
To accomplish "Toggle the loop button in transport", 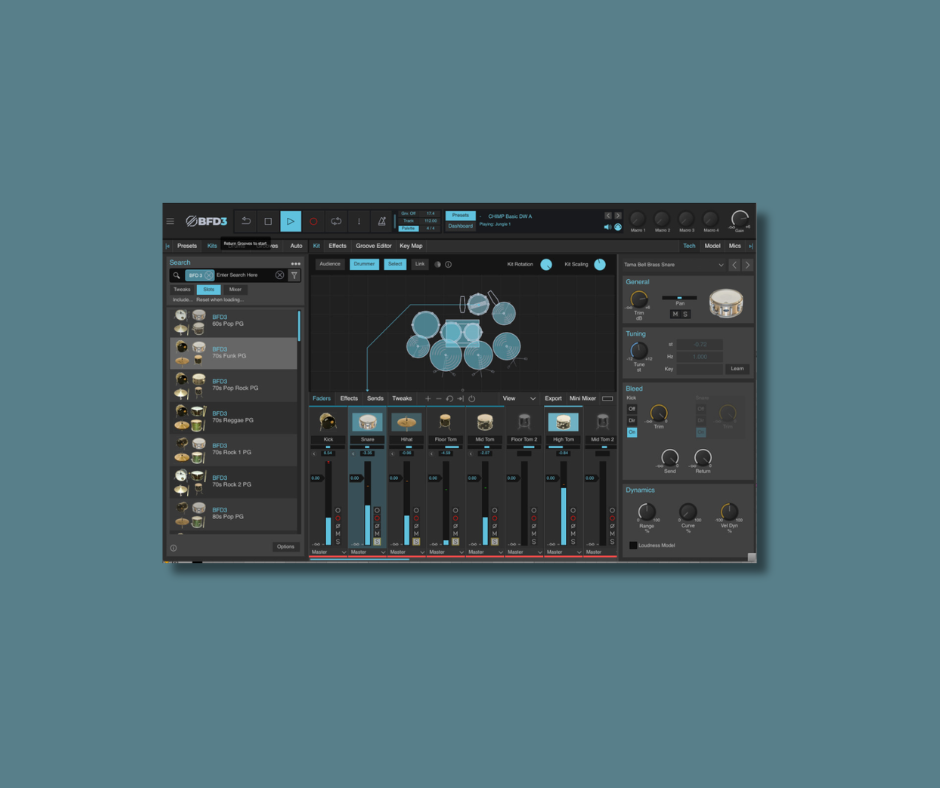I will (336, 221).
